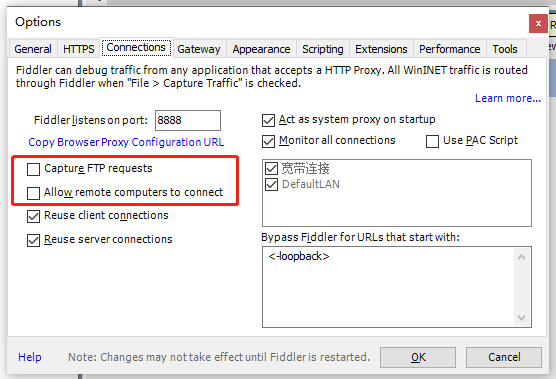
Task: Open the Learn more link
Action: (x=508, y=98)
